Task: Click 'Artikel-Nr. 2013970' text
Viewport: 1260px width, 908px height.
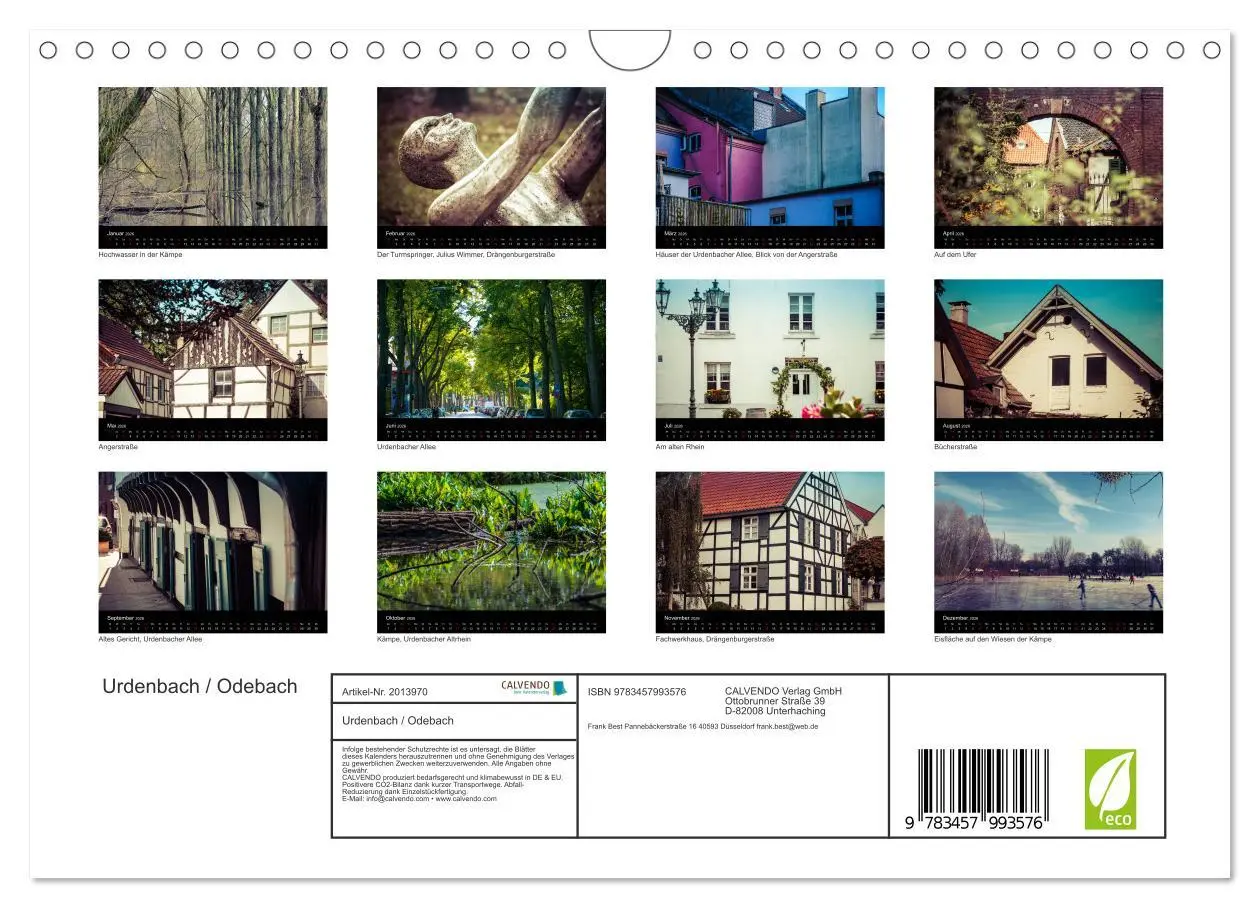Action: [385, 692]
